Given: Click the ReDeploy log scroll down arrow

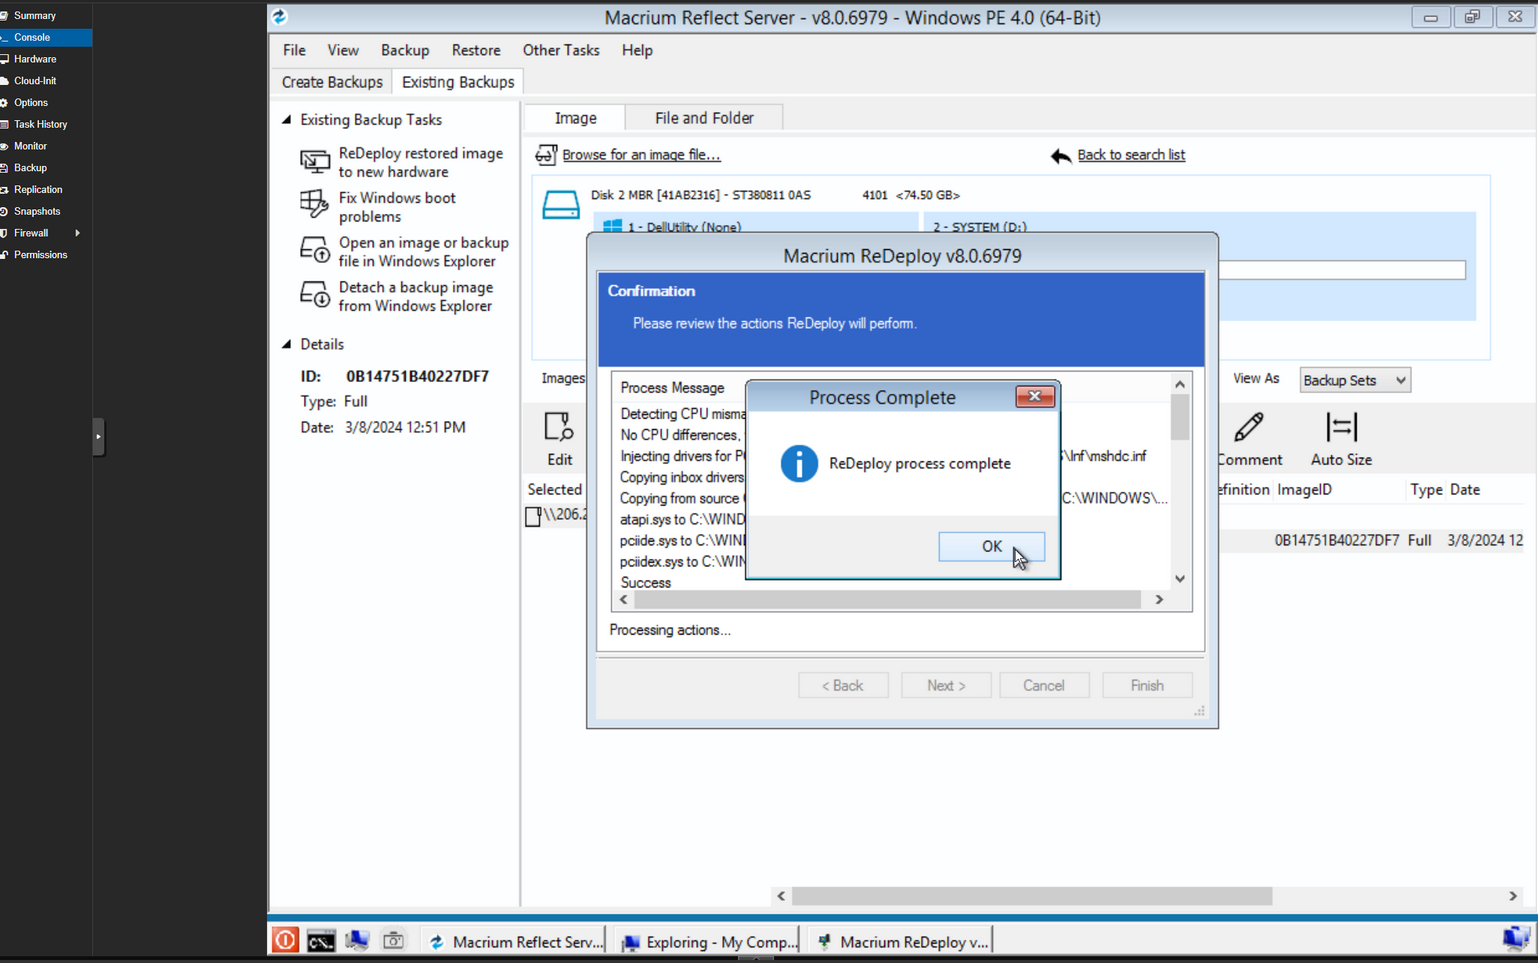Looking at the screenshot, I should pyautogui.click(x=1180, y=579).
